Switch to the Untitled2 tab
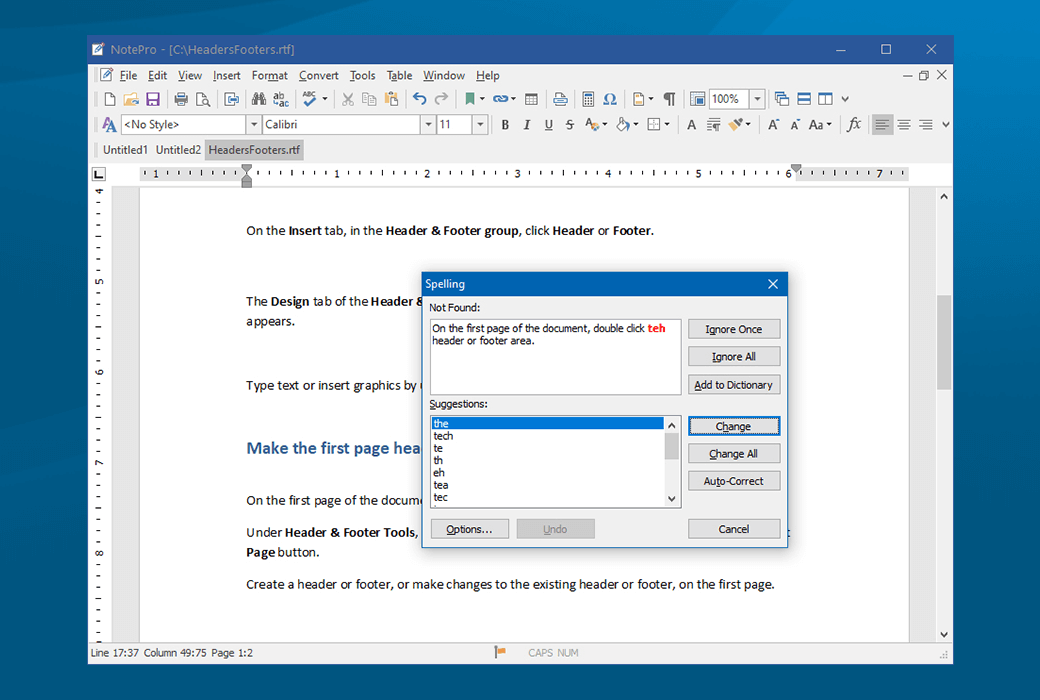 coord(178,150)
